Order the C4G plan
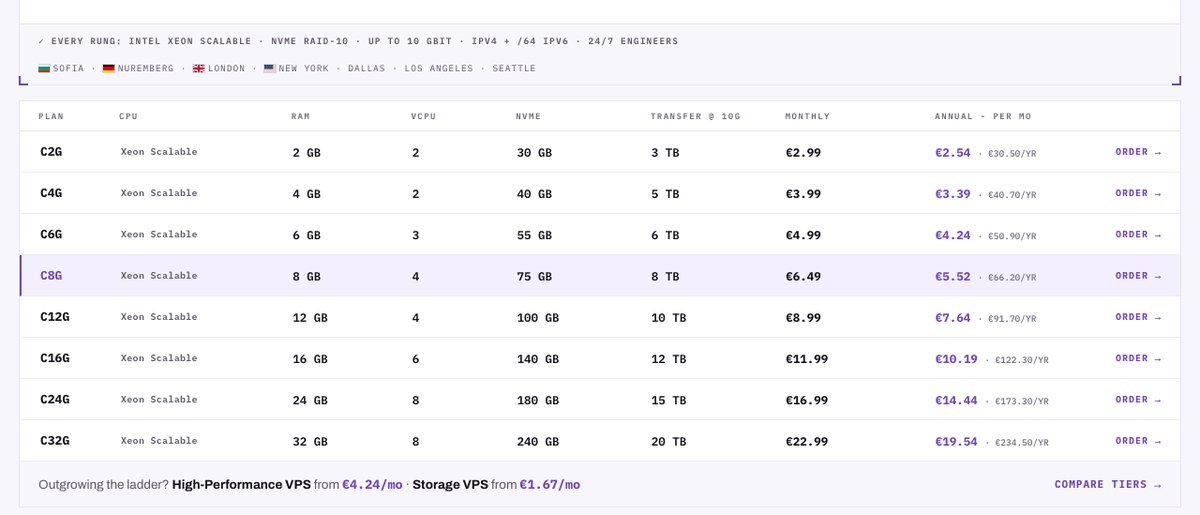This screenshot has height=515, width=1200. click(x=1138, y=193)
